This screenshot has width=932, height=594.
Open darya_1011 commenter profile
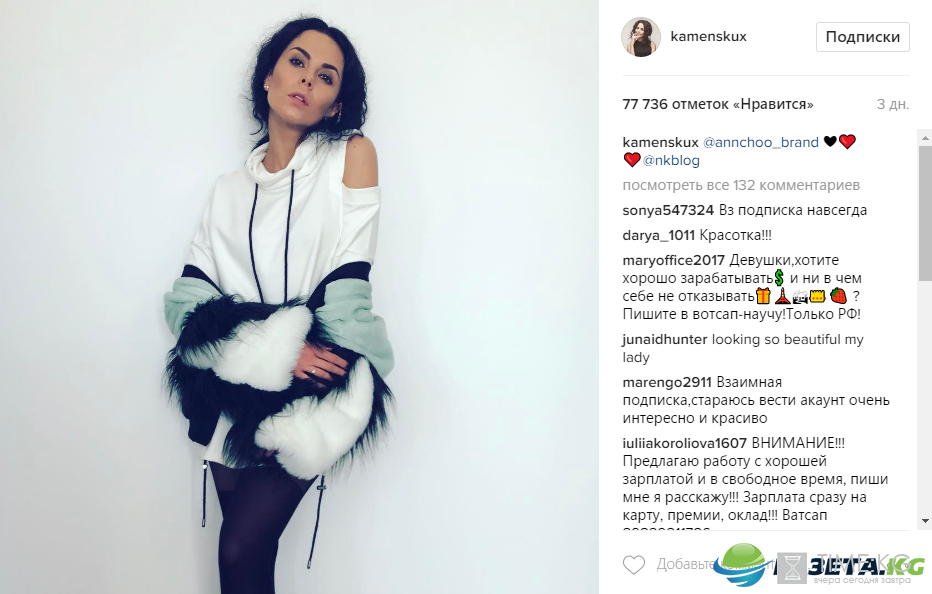[659, 235]
